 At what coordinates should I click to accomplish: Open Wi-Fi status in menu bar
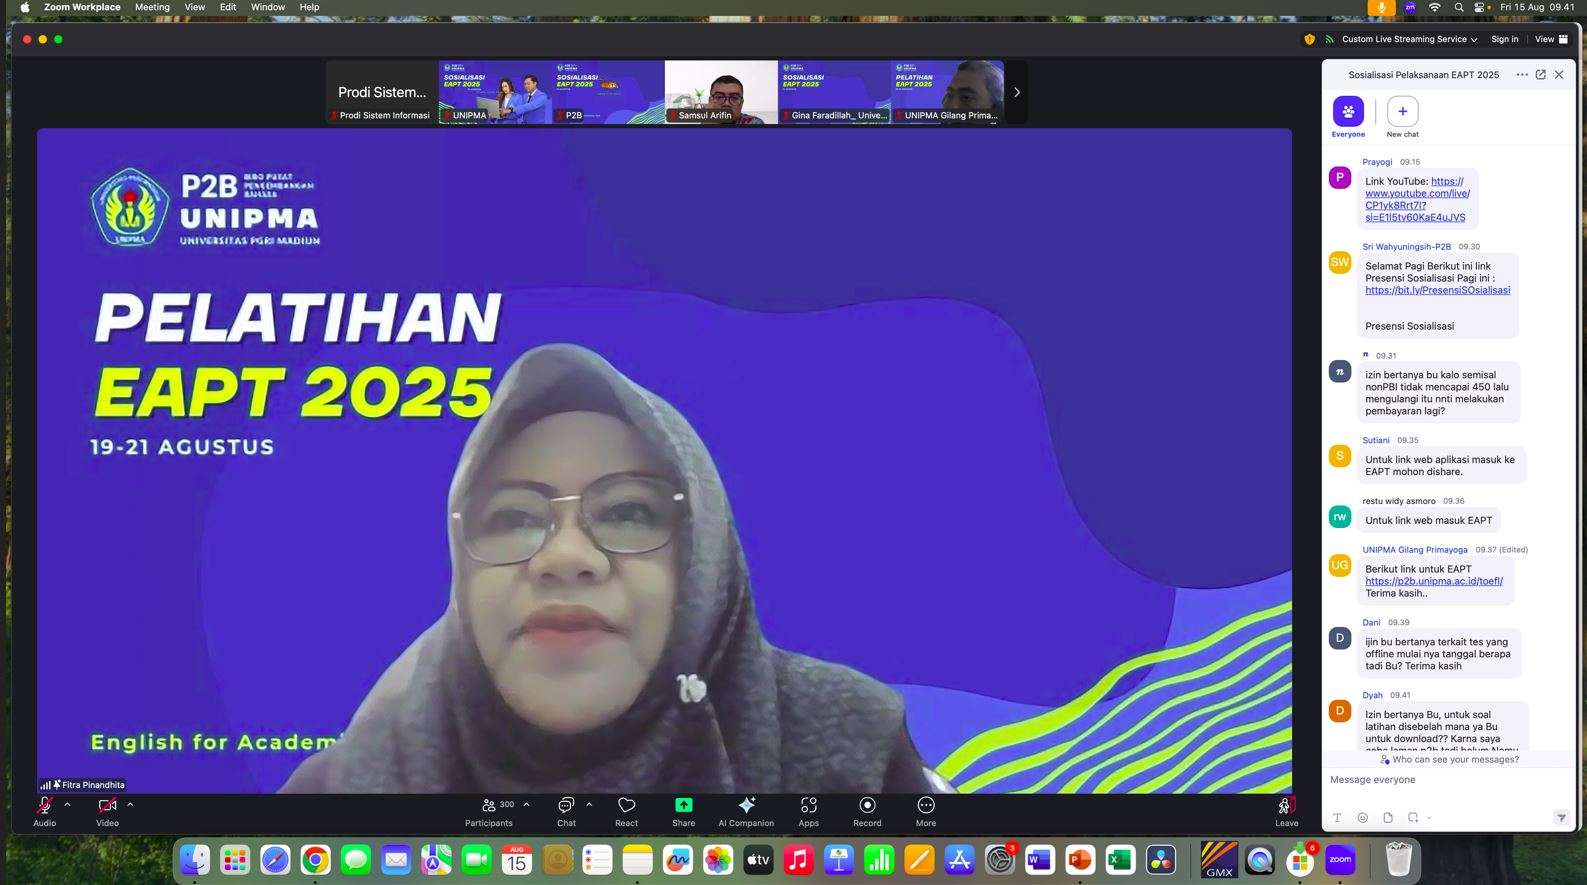(1435, 7)
